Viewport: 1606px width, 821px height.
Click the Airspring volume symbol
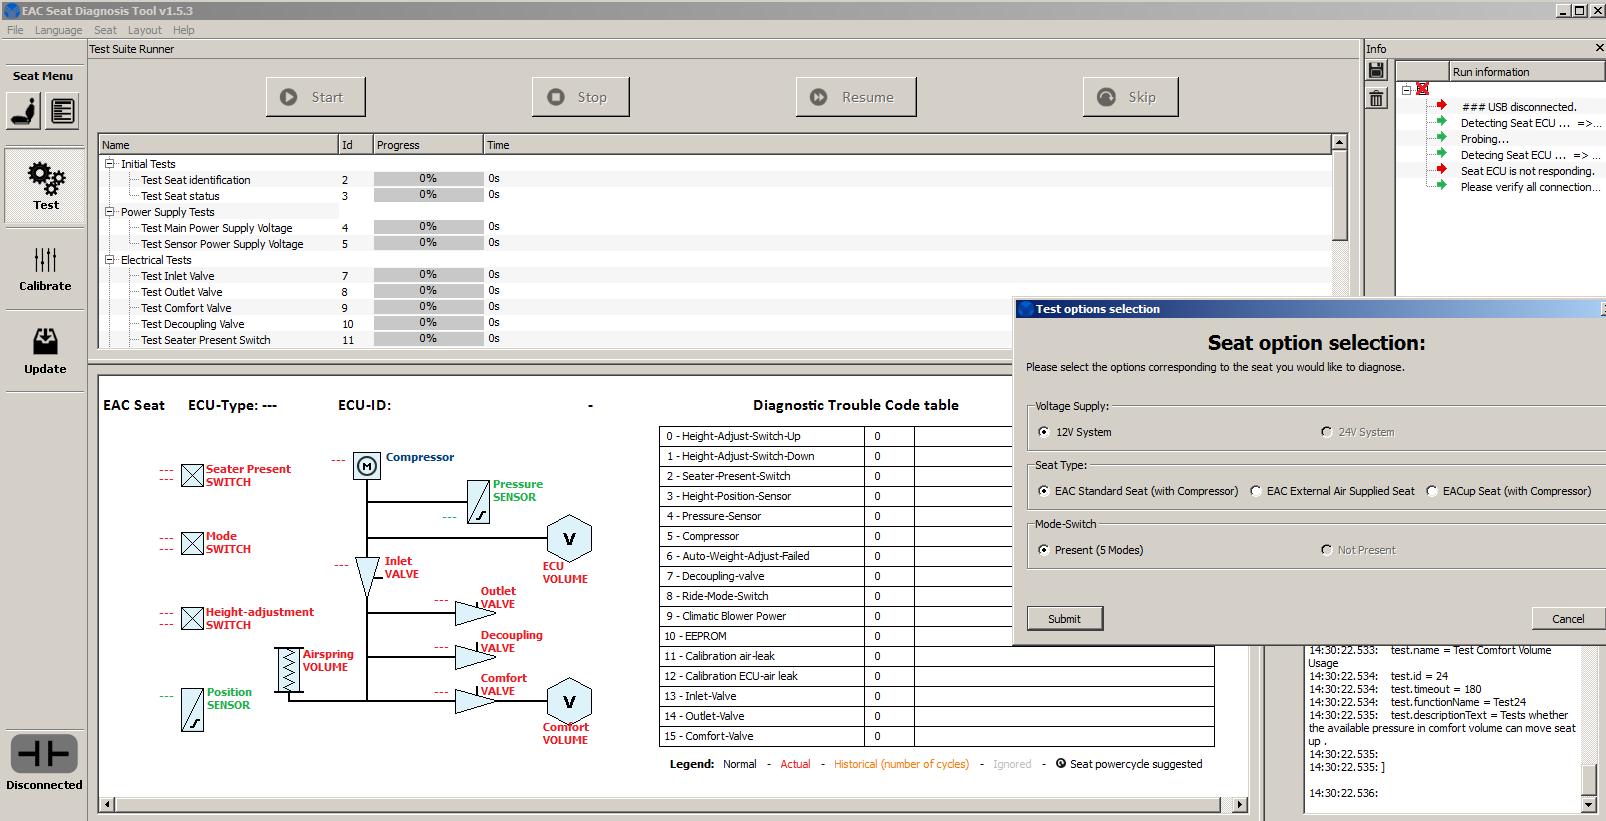coord(289,670)
